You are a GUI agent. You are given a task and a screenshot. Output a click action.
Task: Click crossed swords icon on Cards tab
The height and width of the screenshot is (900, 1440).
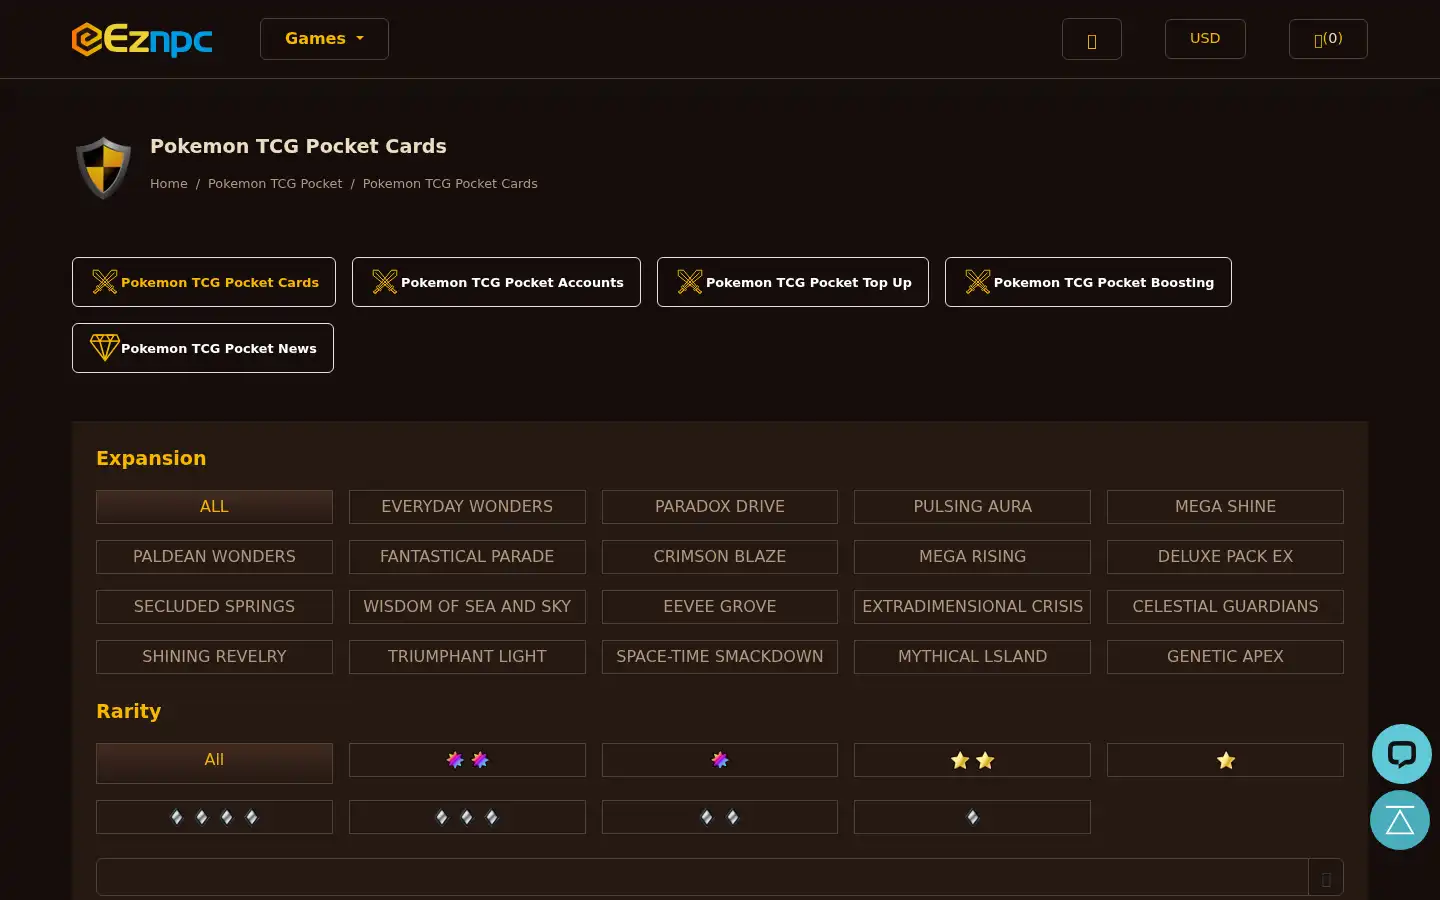coord(105,282)
